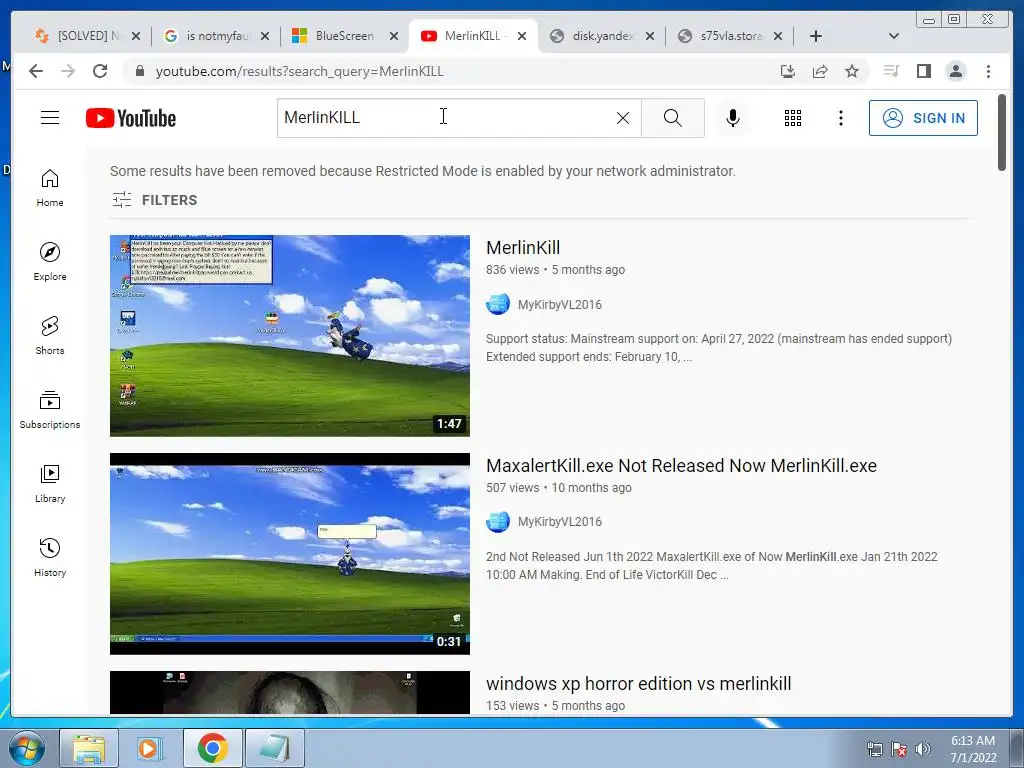Go to Home in the sidebar
The width and height of the screenshot is (1024, 768).
click(50, 188)
